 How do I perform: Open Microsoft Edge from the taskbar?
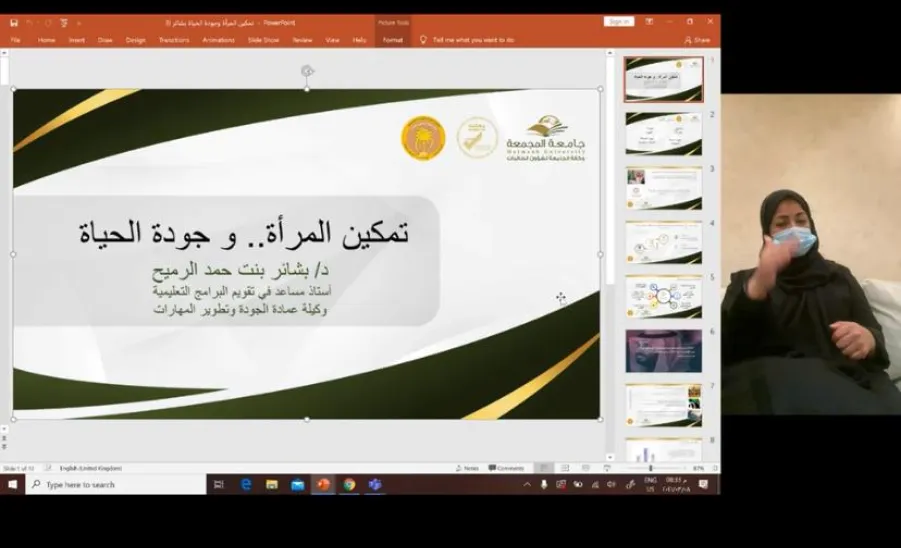(246, 485)
